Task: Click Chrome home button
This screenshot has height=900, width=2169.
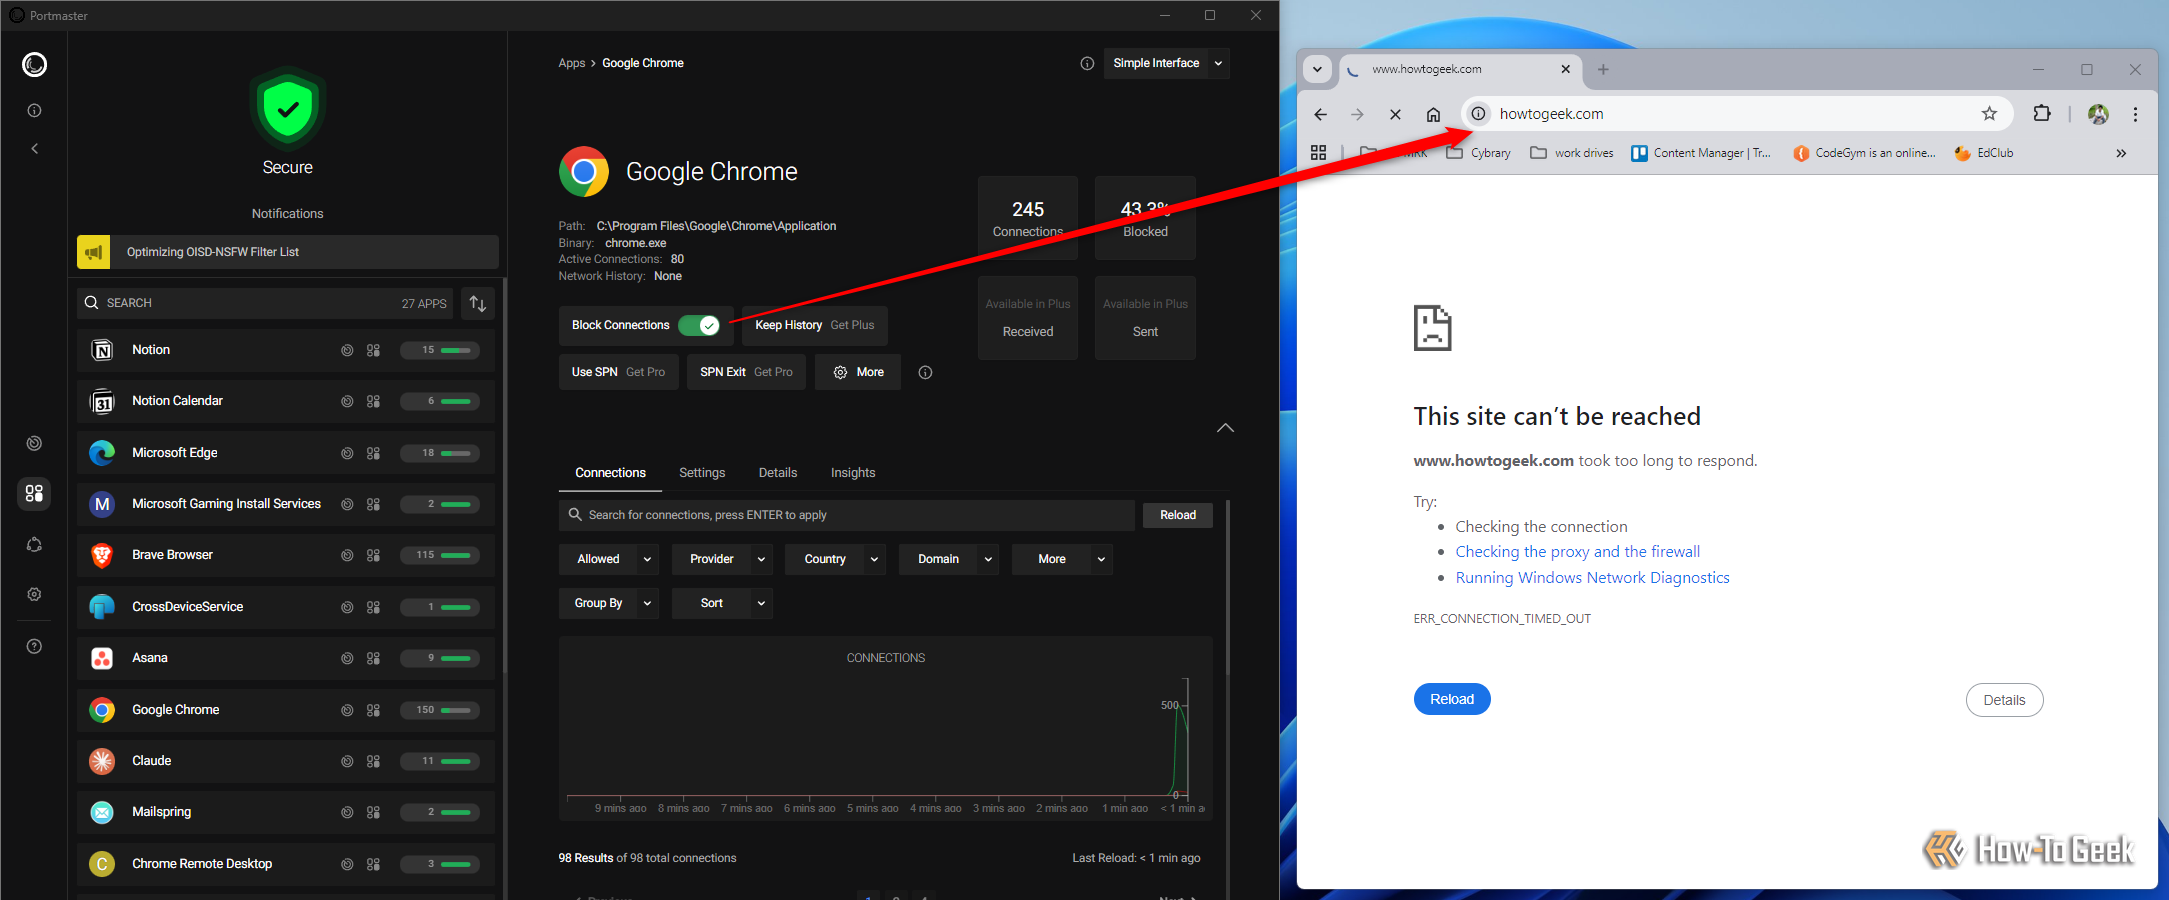Action: point(1433,114)
